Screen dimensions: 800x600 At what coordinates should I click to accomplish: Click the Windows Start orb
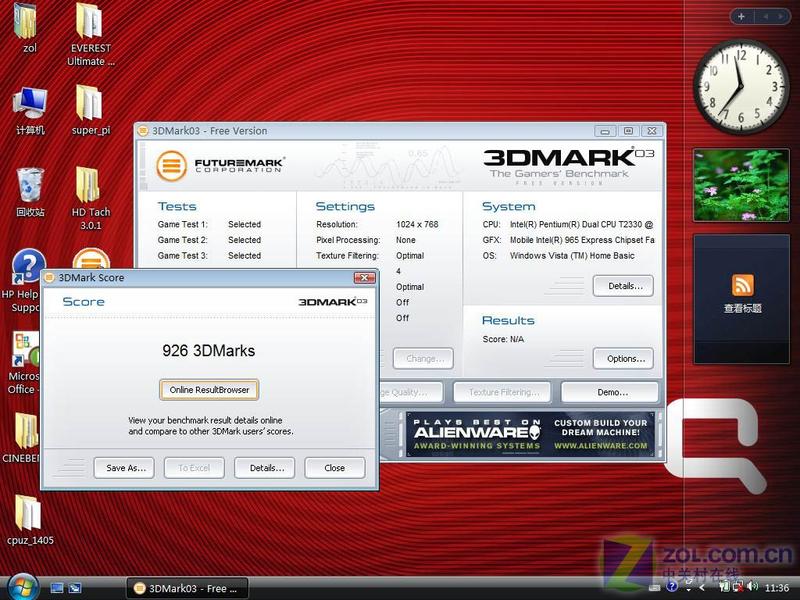coord(21,587)
